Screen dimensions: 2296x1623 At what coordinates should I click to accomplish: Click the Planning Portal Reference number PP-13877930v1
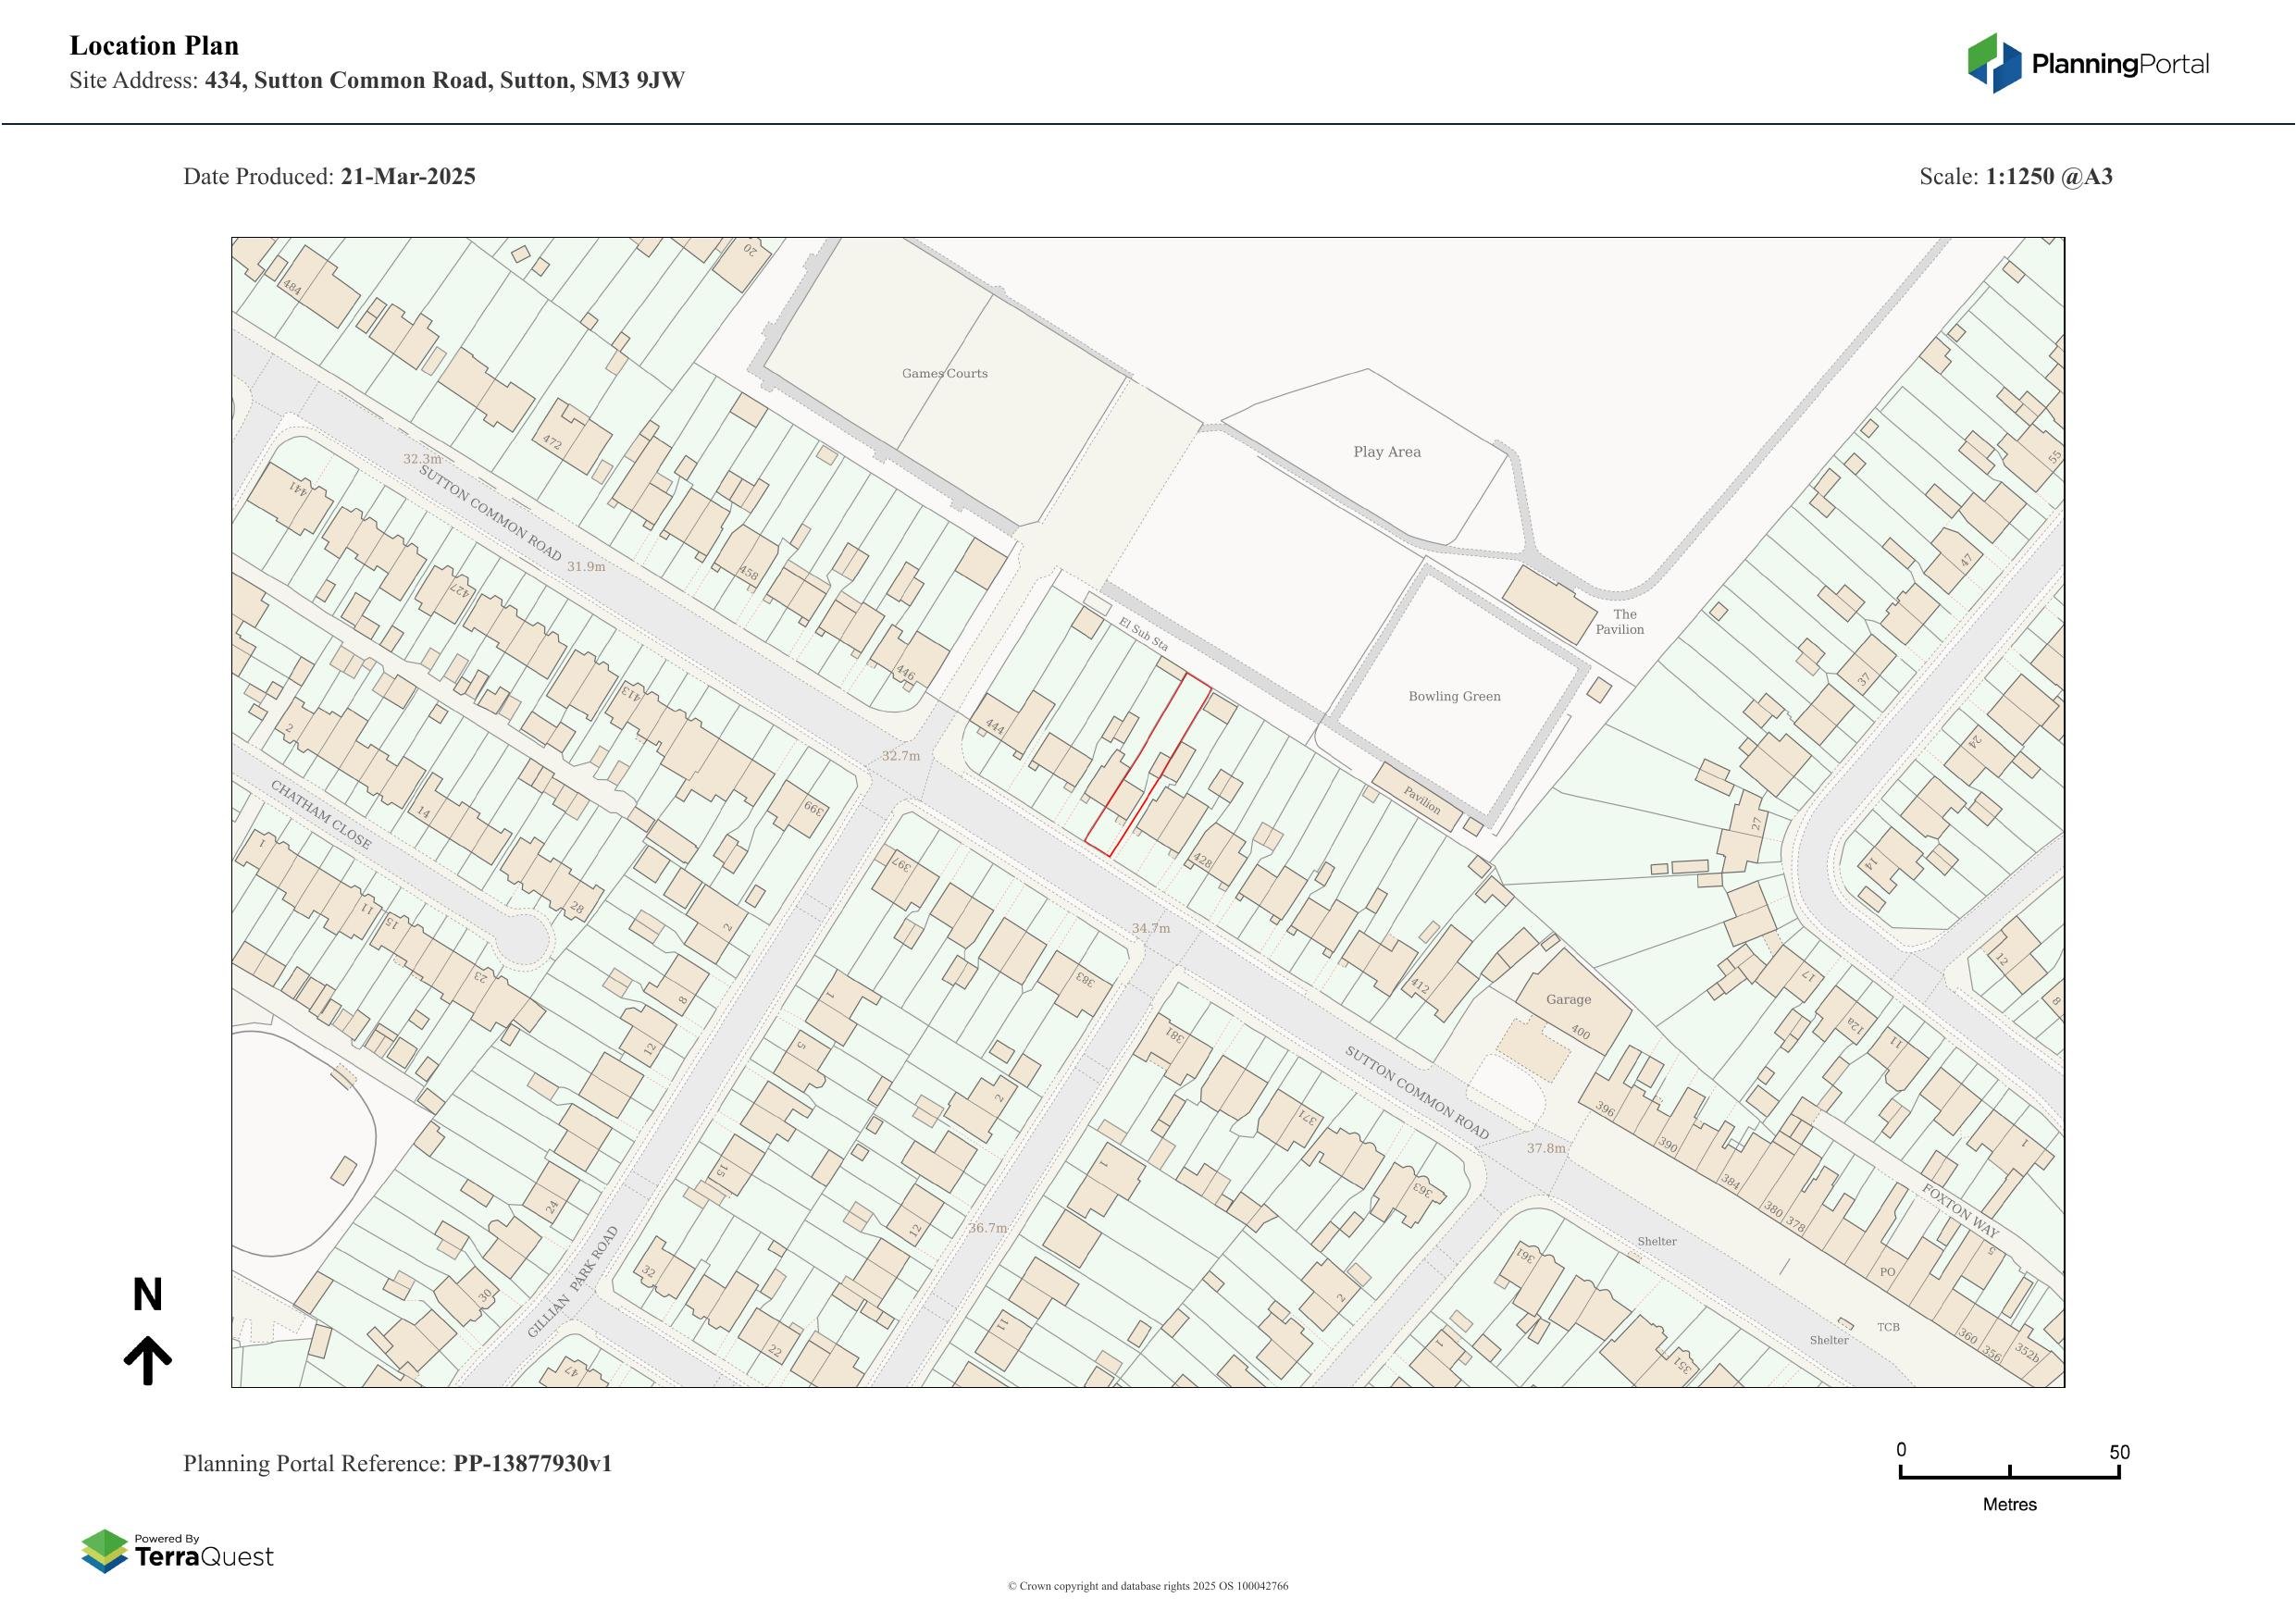click(x=532, y=1463)
